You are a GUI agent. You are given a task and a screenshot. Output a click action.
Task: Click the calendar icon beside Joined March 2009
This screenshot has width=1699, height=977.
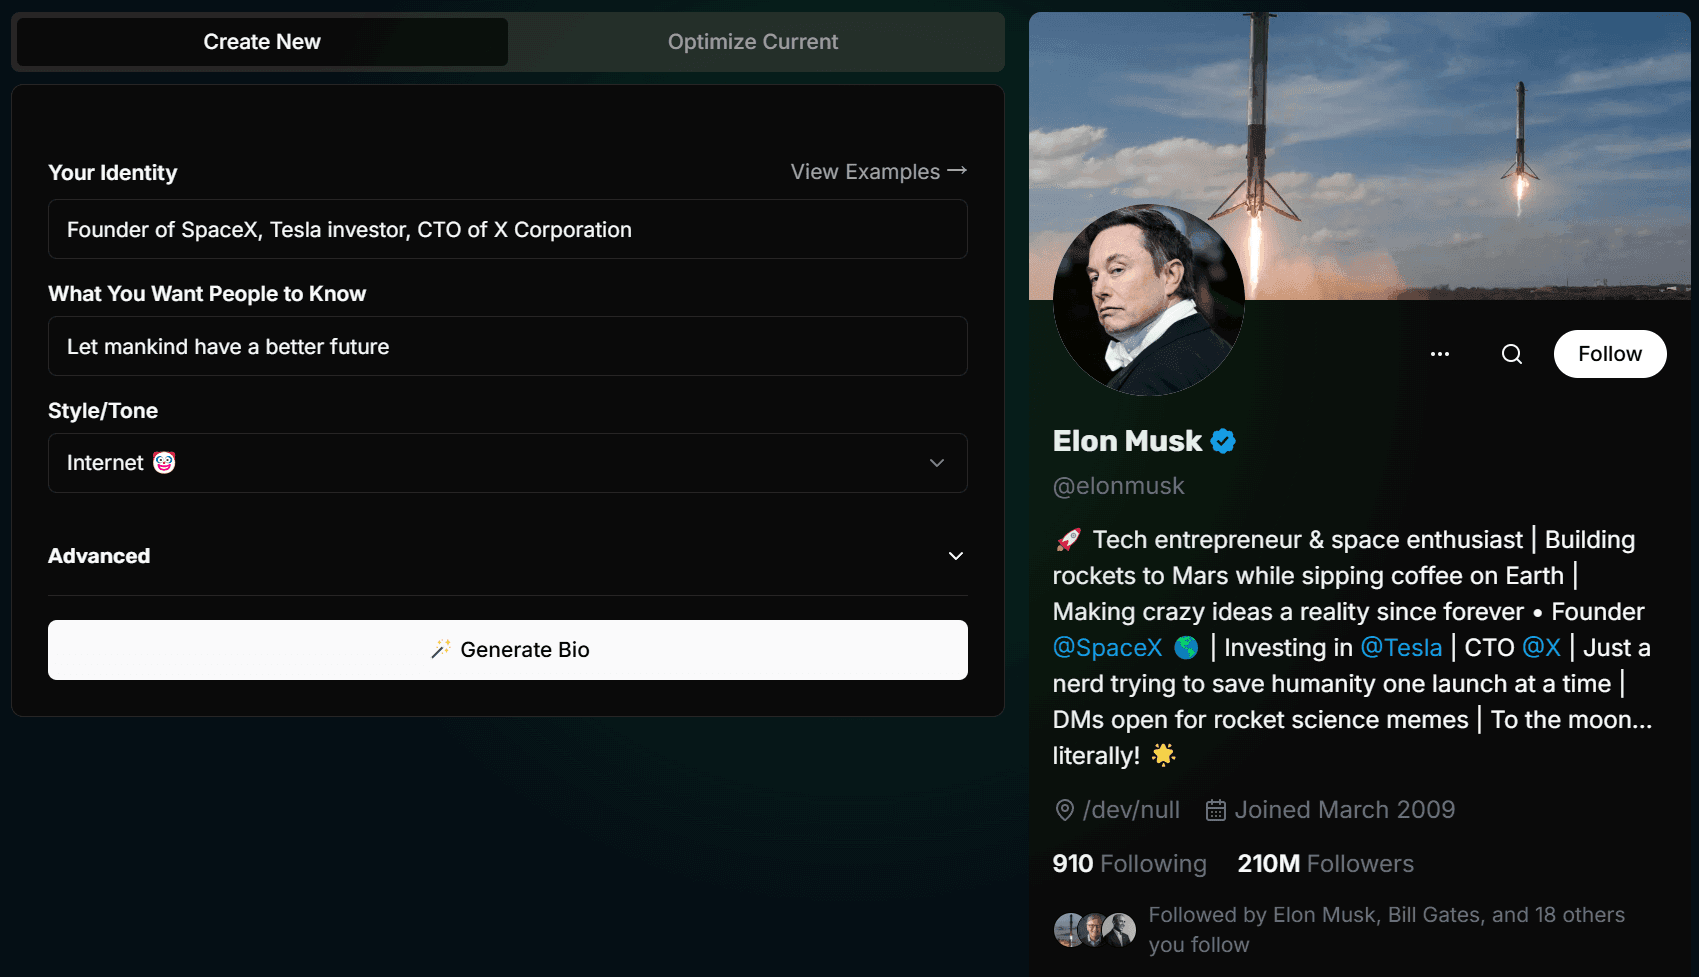(1216, 810)
